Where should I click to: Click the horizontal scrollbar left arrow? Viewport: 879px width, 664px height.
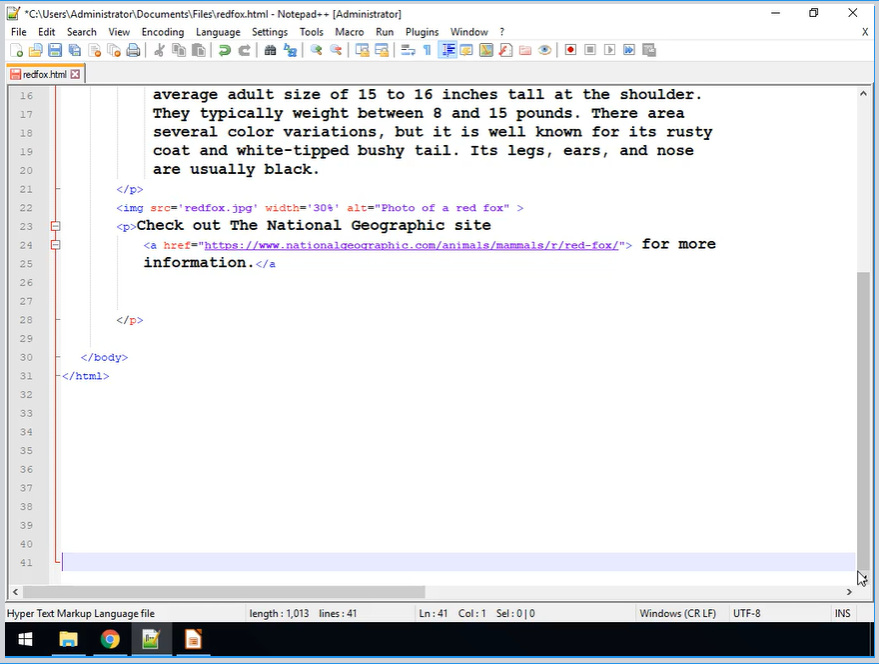coord(15,592)
